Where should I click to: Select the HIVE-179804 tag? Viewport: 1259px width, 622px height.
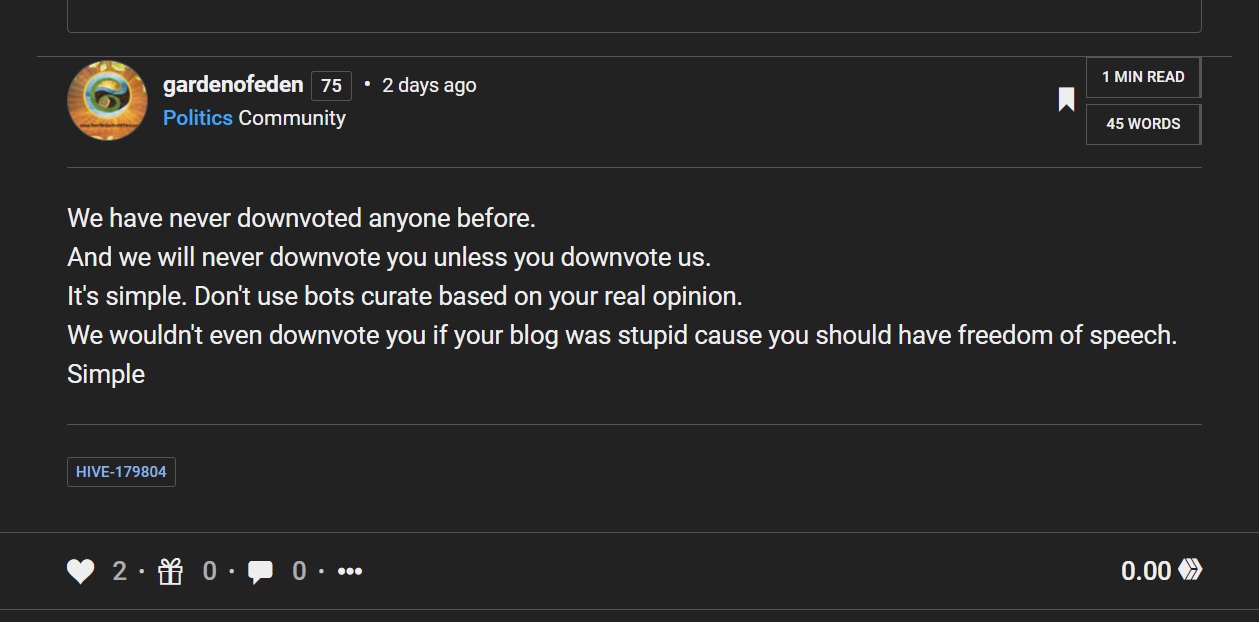click(x=121, y=472)
